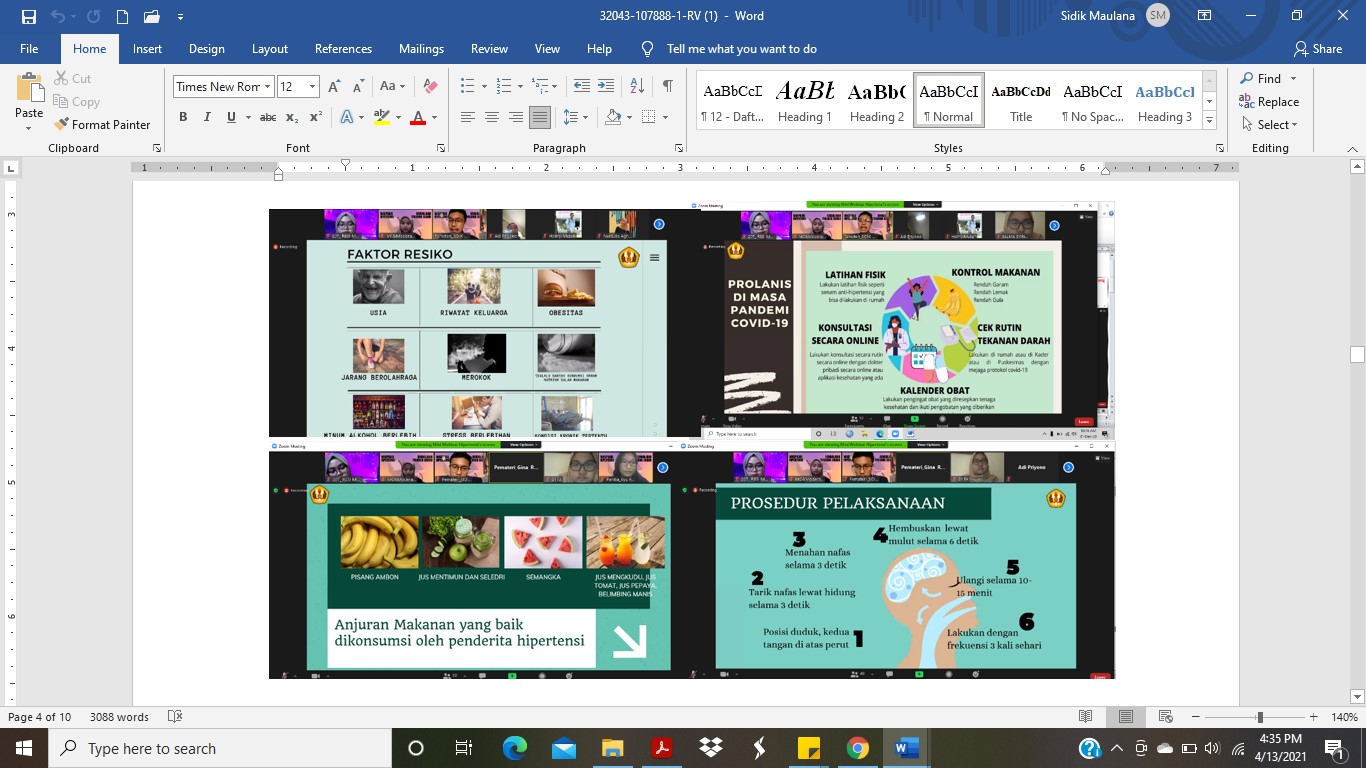This screenshot has height=768, width=1366.
Task: Apply the yellow text highlight color
Action: [381, 117]
